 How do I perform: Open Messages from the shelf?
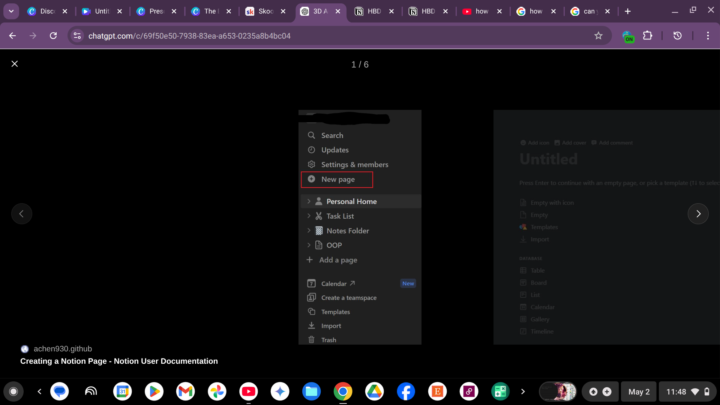pyautogui.click(x=59, y=392)
